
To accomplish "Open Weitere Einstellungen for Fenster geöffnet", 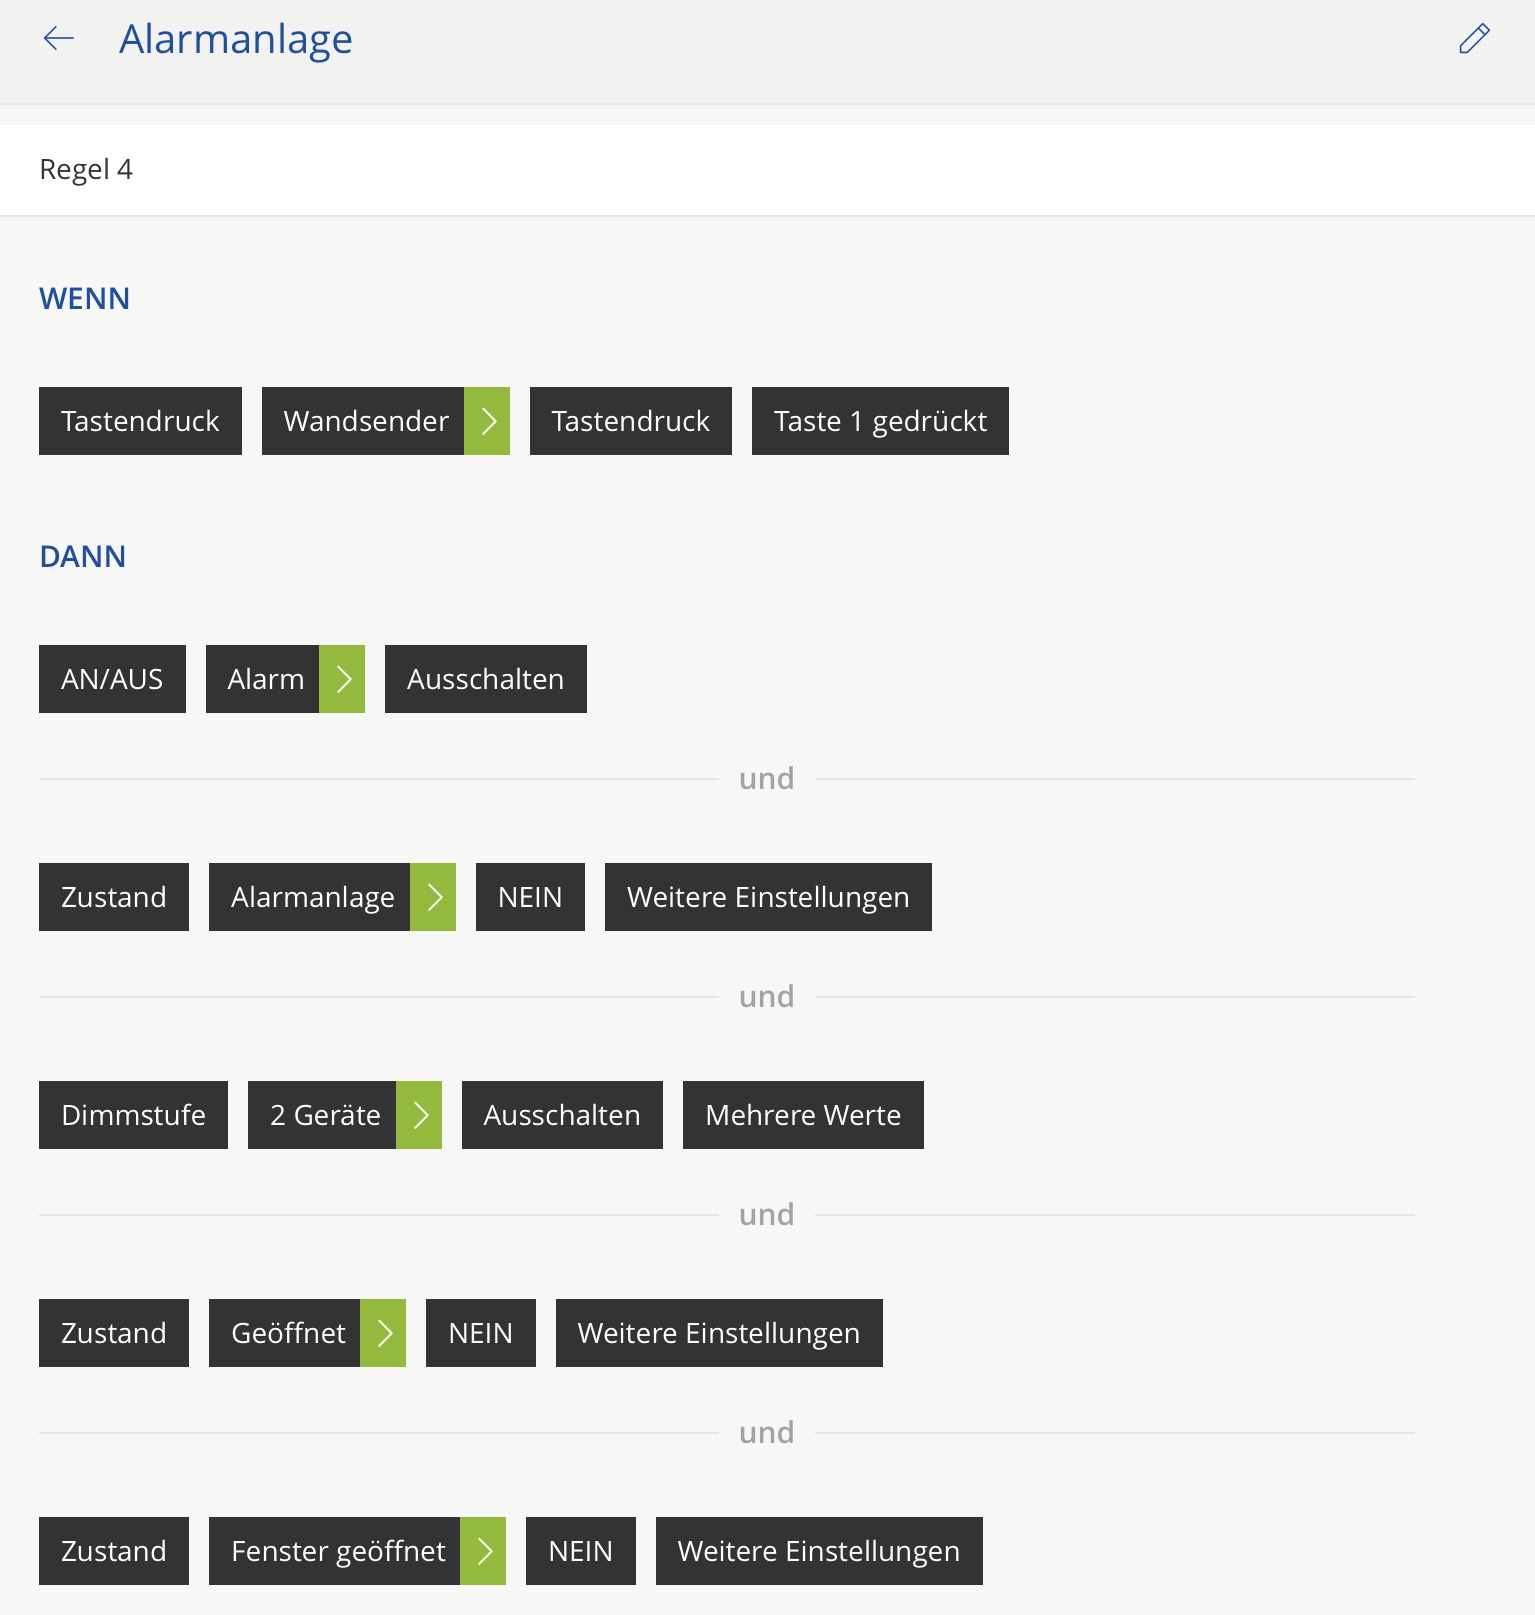I will pos(819,1551).
